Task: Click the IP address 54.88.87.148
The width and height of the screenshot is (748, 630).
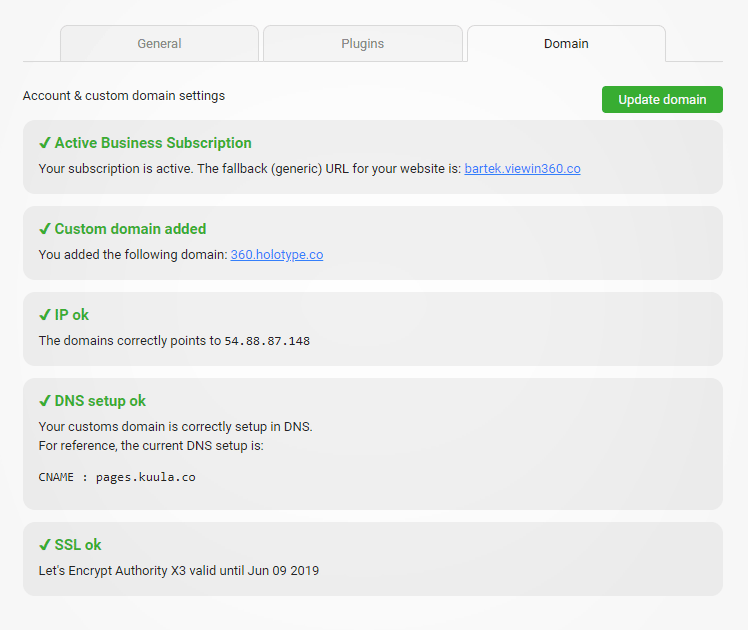Action: coord(267,341)
